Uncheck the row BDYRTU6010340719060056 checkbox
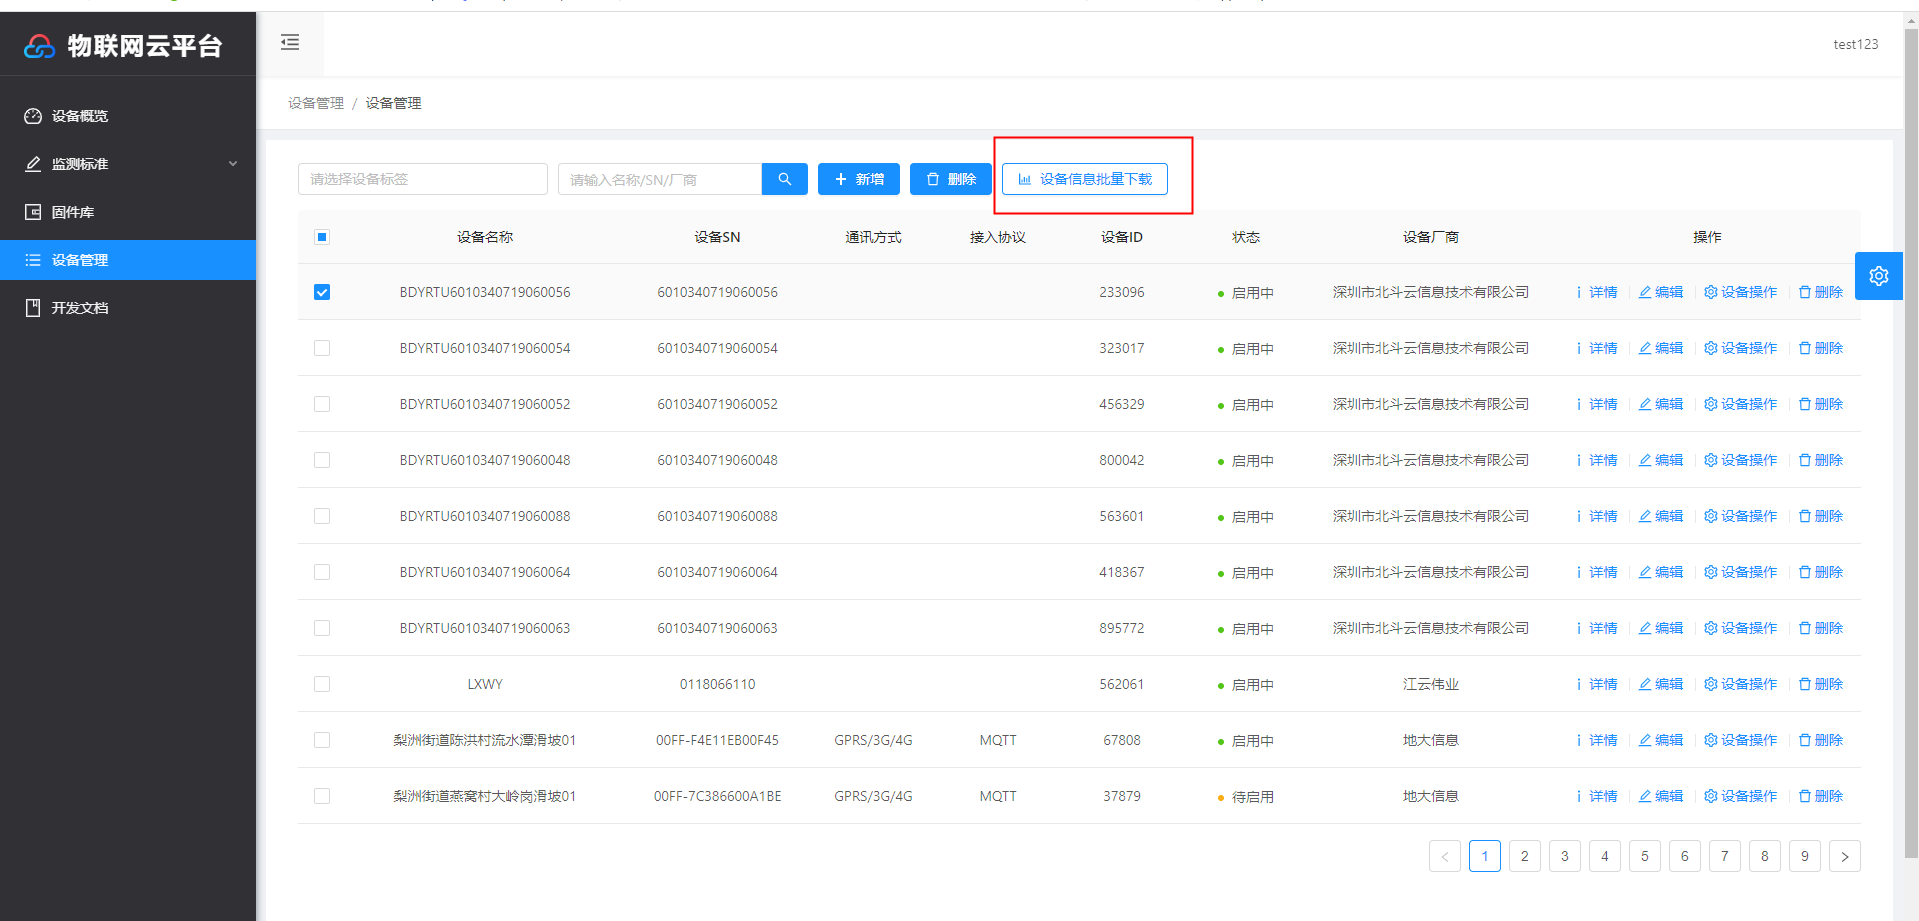 [x=322, y=292]
